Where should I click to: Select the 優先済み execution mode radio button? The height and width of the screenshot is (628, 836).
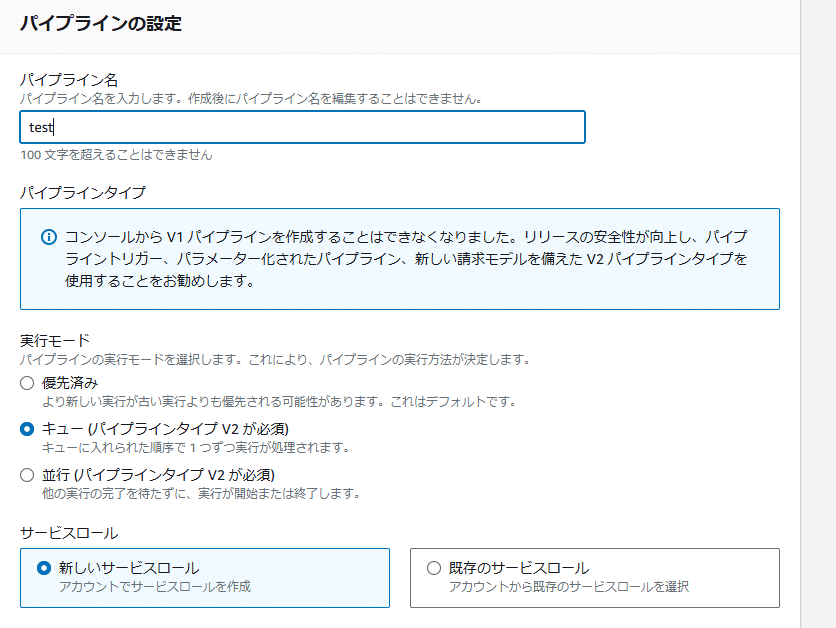coord(27,383)
